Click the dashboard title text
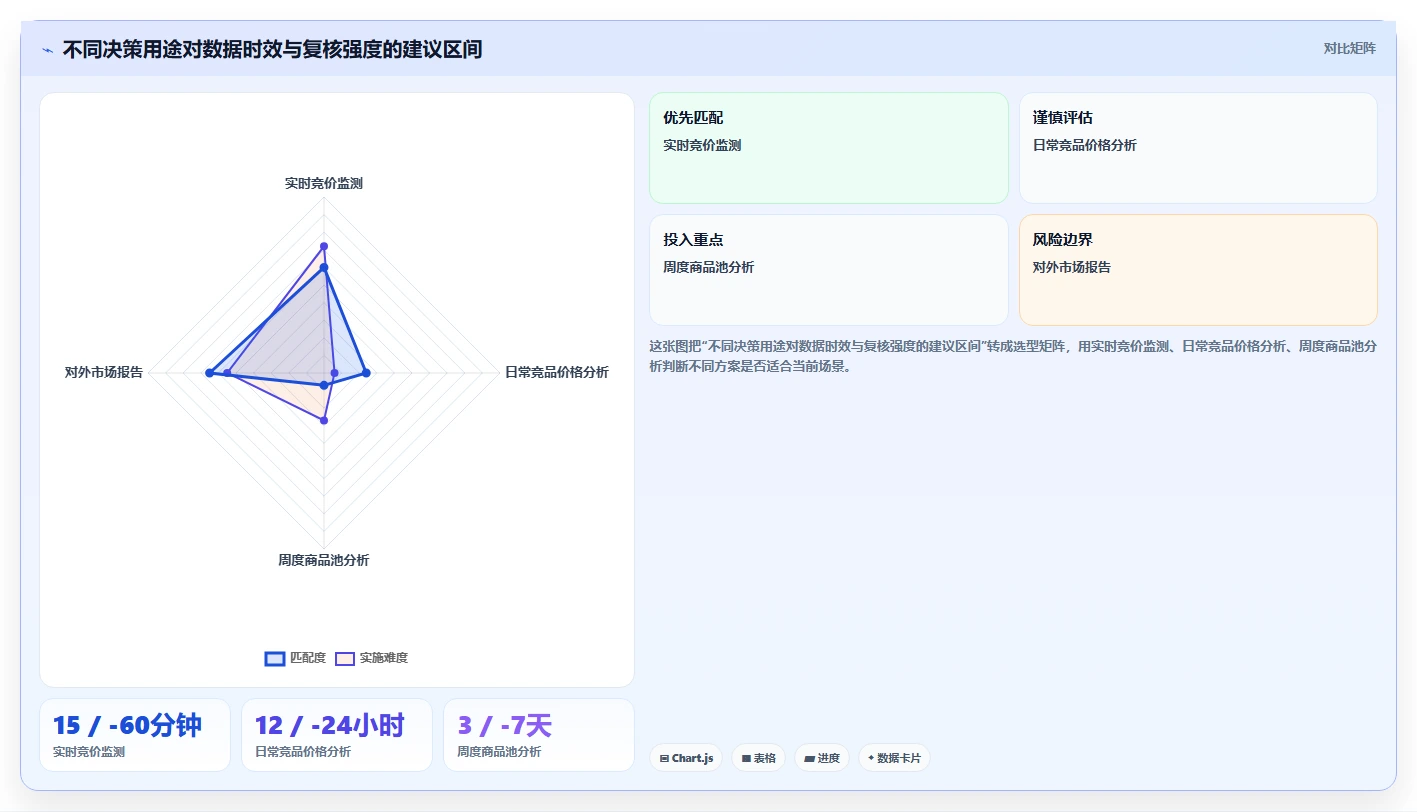The image size is (1417, 812). (x=272, y=49)
